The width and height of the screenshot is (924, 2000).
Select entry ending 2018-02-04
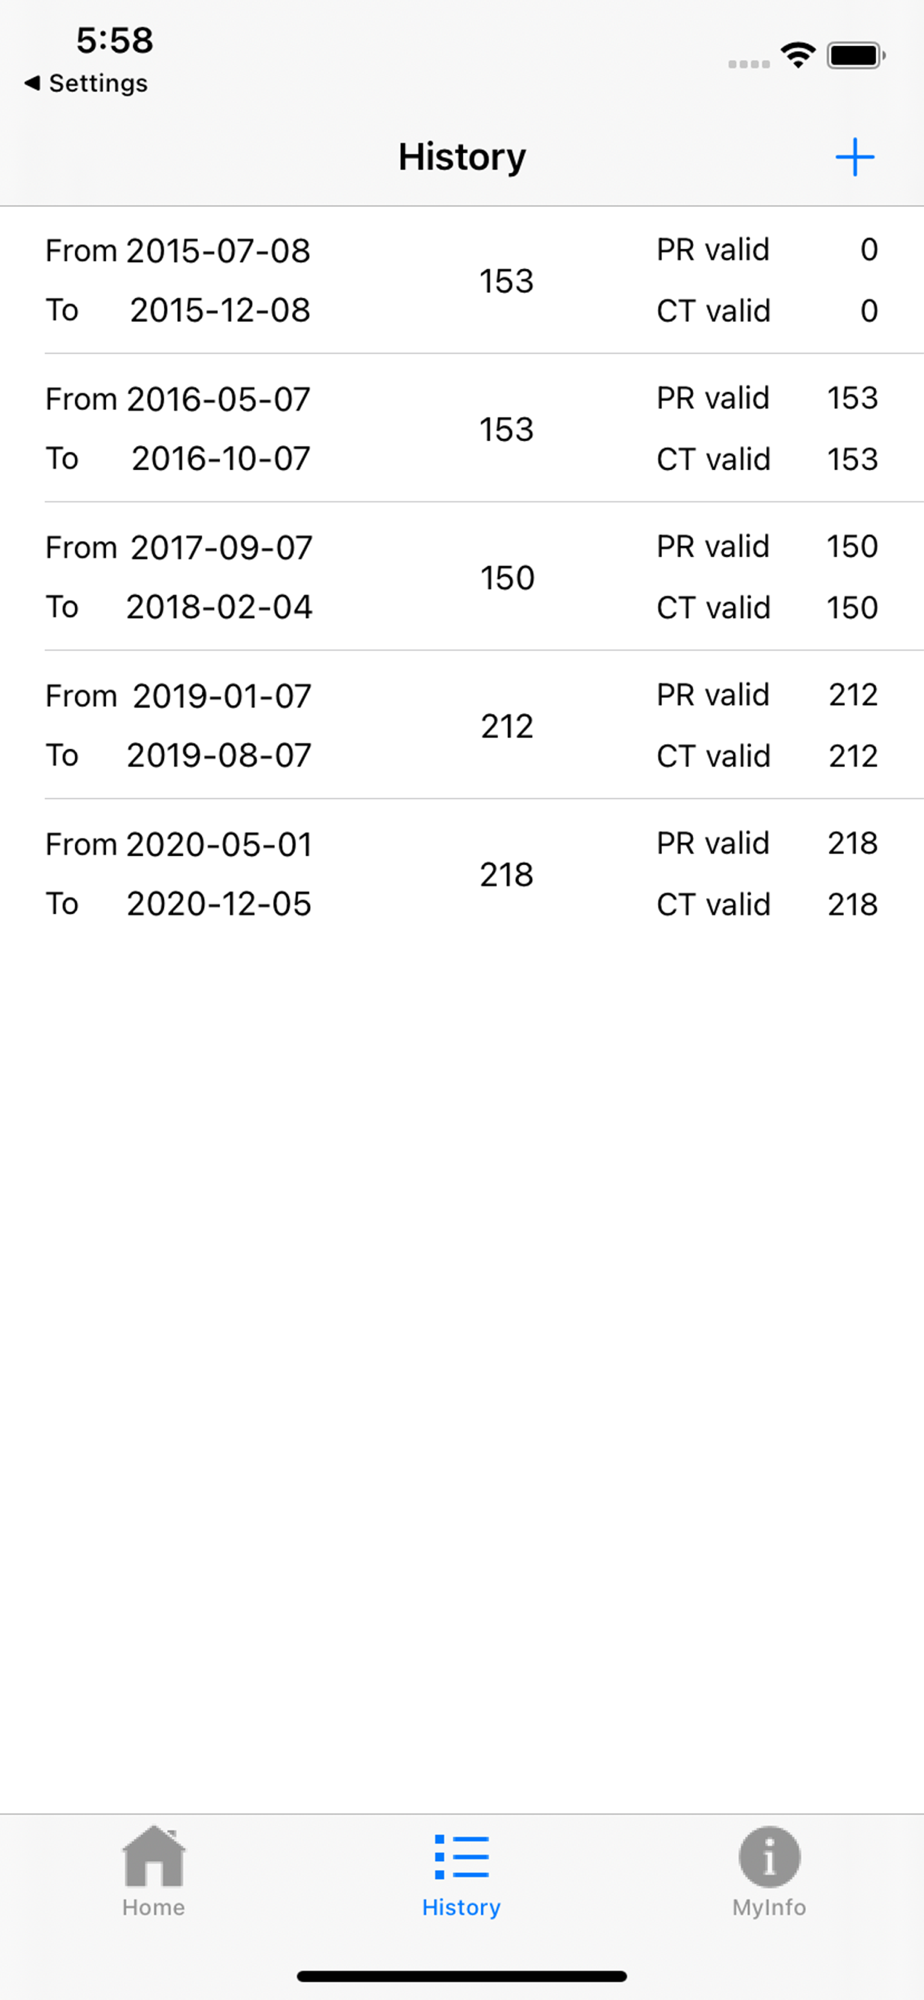pos(219,607)
